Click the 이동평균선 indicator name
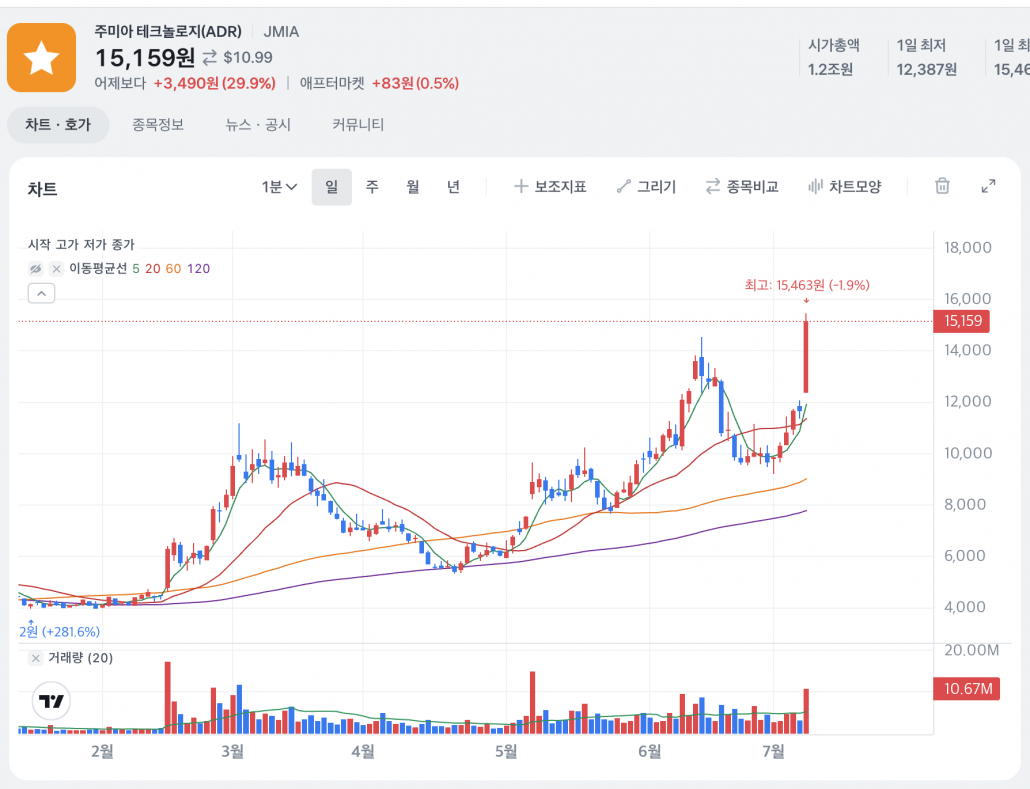Screen dimensions: 1030x789 98,269
